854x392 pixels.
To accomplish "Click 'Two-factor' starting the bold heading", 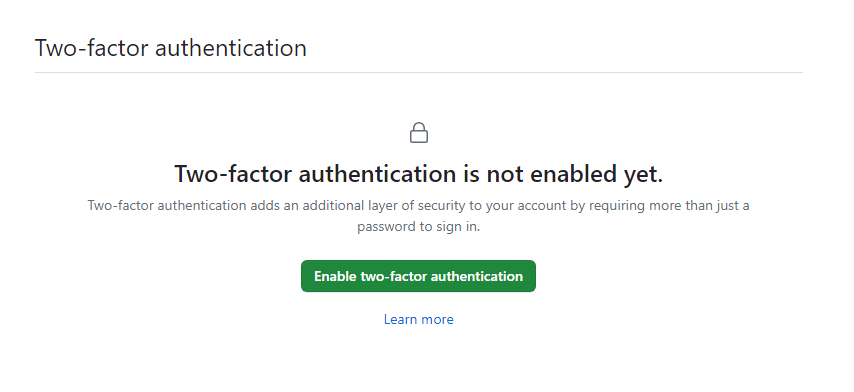I will [x=234, y=174].
